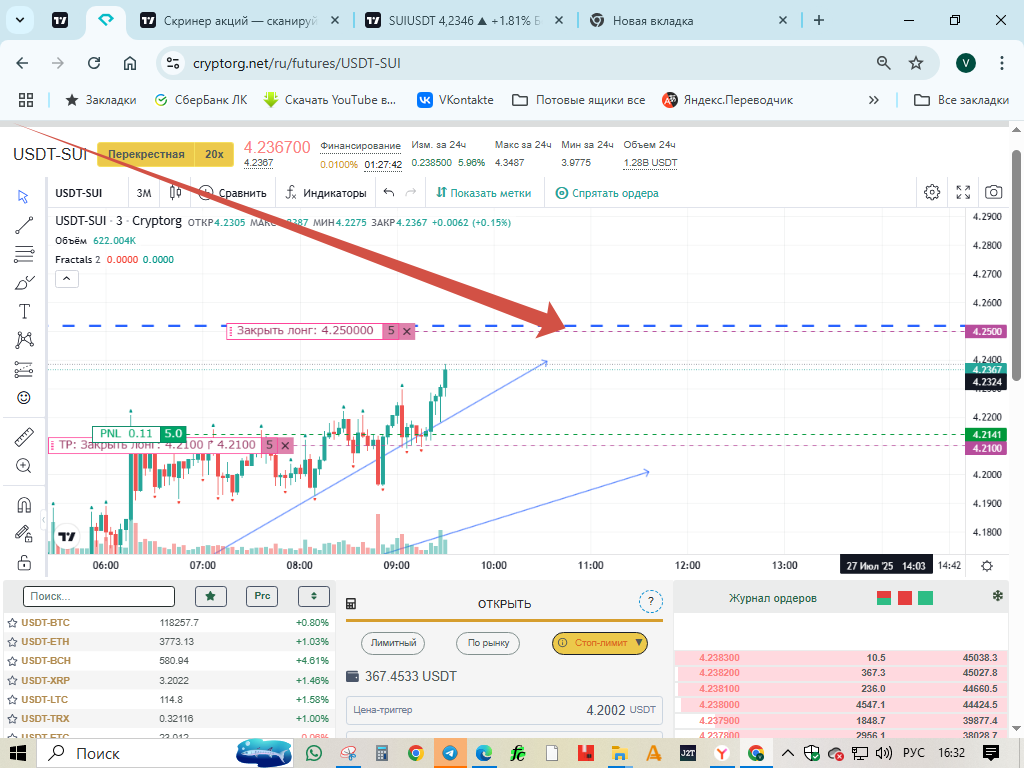The width and height of the screenshot is (1024, 768).
Task: Bookmark this page with star icon
Action: [916, 63]
